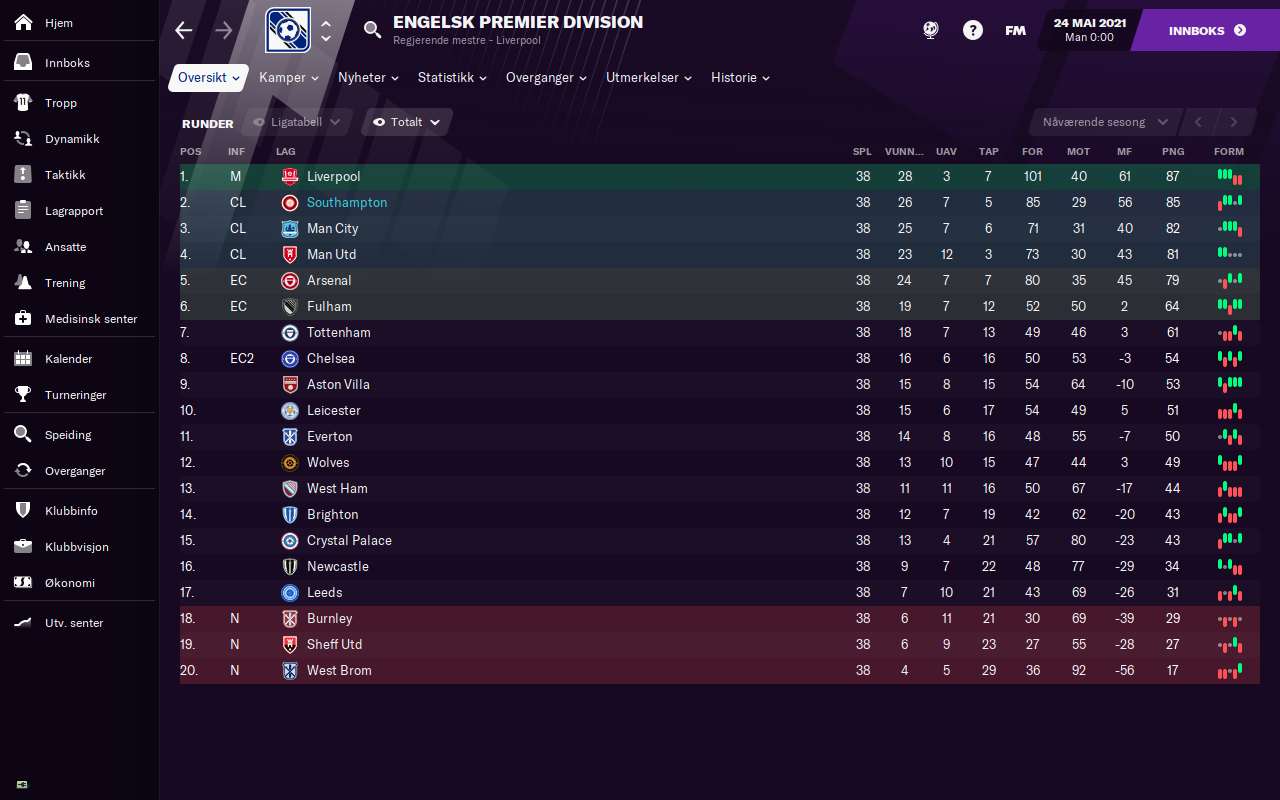
Task: Click the back arrow navigation icon
Action: click(184, 30)
